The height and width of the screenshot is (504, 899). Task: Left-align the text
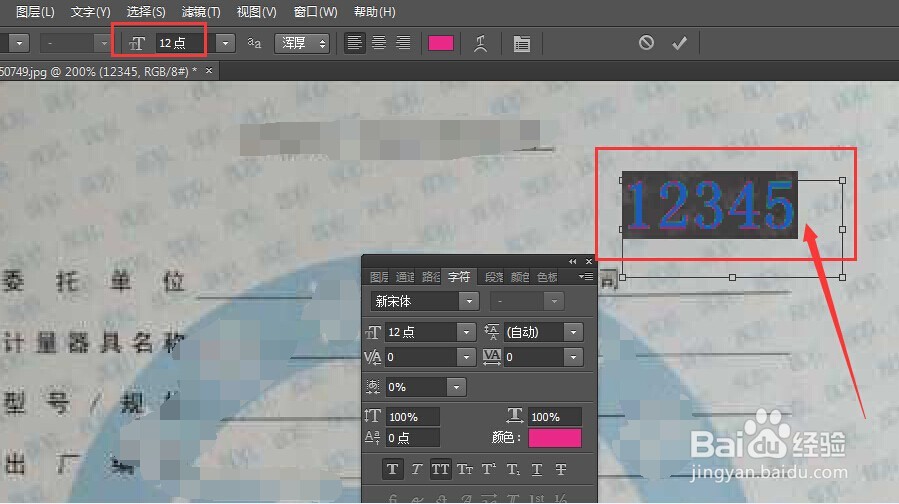pos(354,42)
